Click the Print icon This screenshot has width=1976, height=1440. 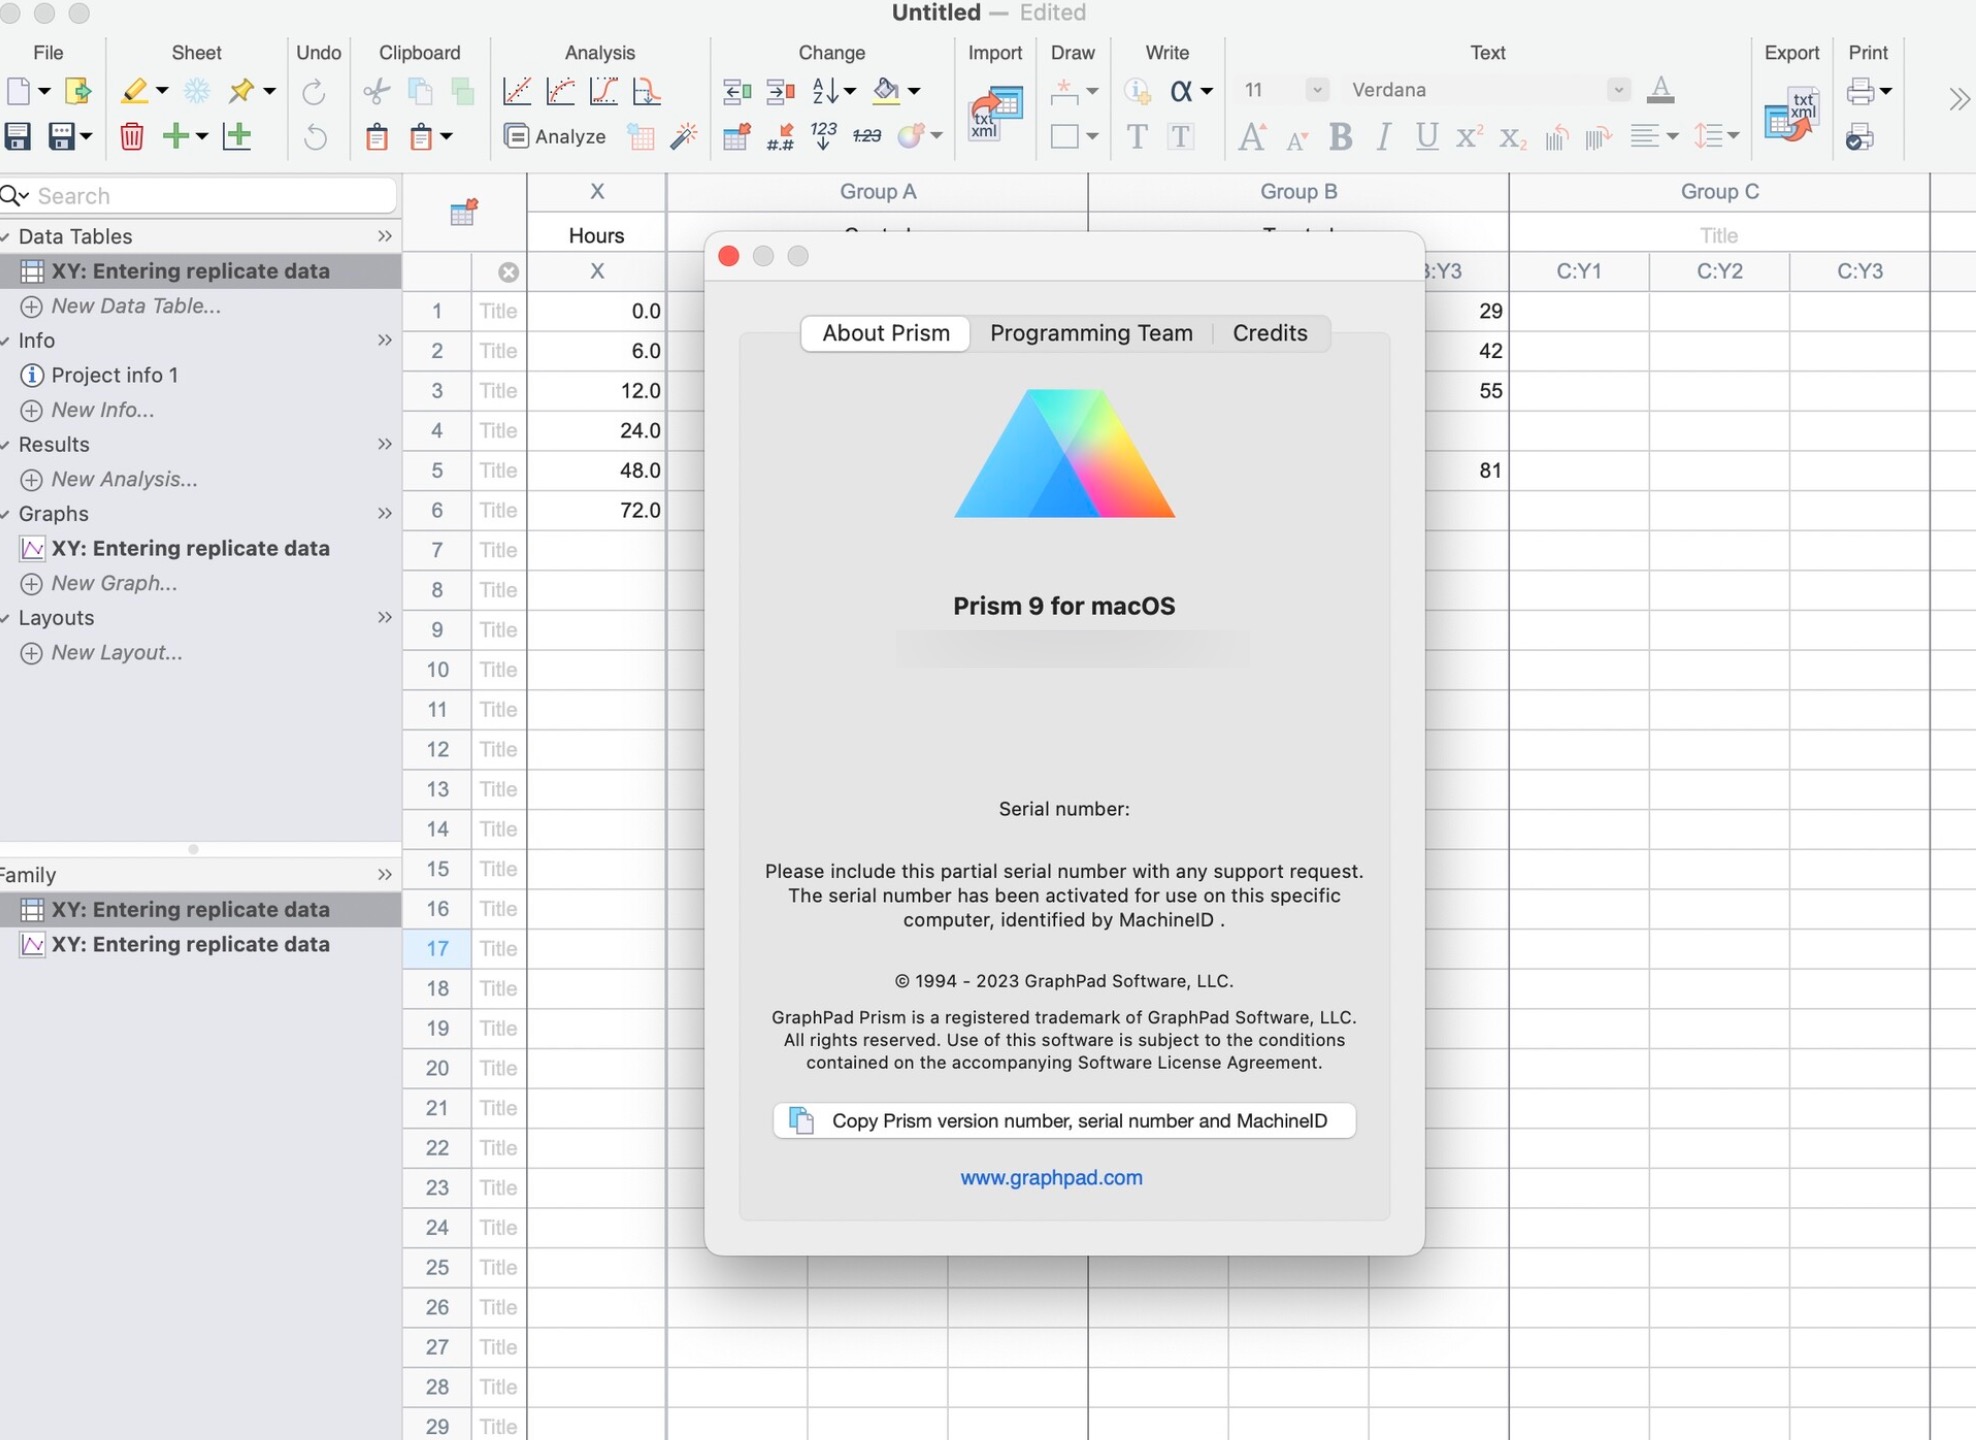tap(1861, 91)
